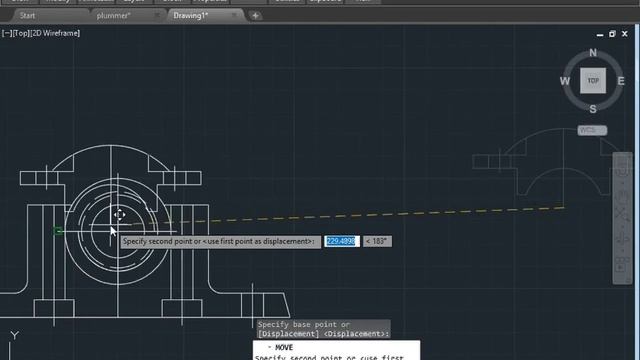Close the Drawing1* drawing tab
The width and height of the screenshot is (640, 360).
click(234, 15)
